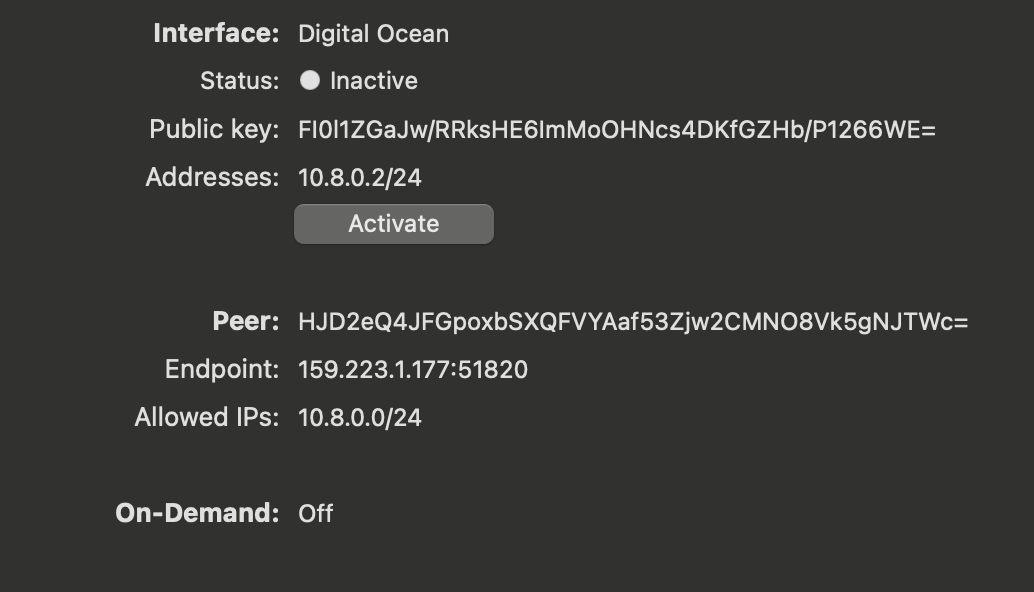Click the Public key label
1034x592 pixels.
217,129
